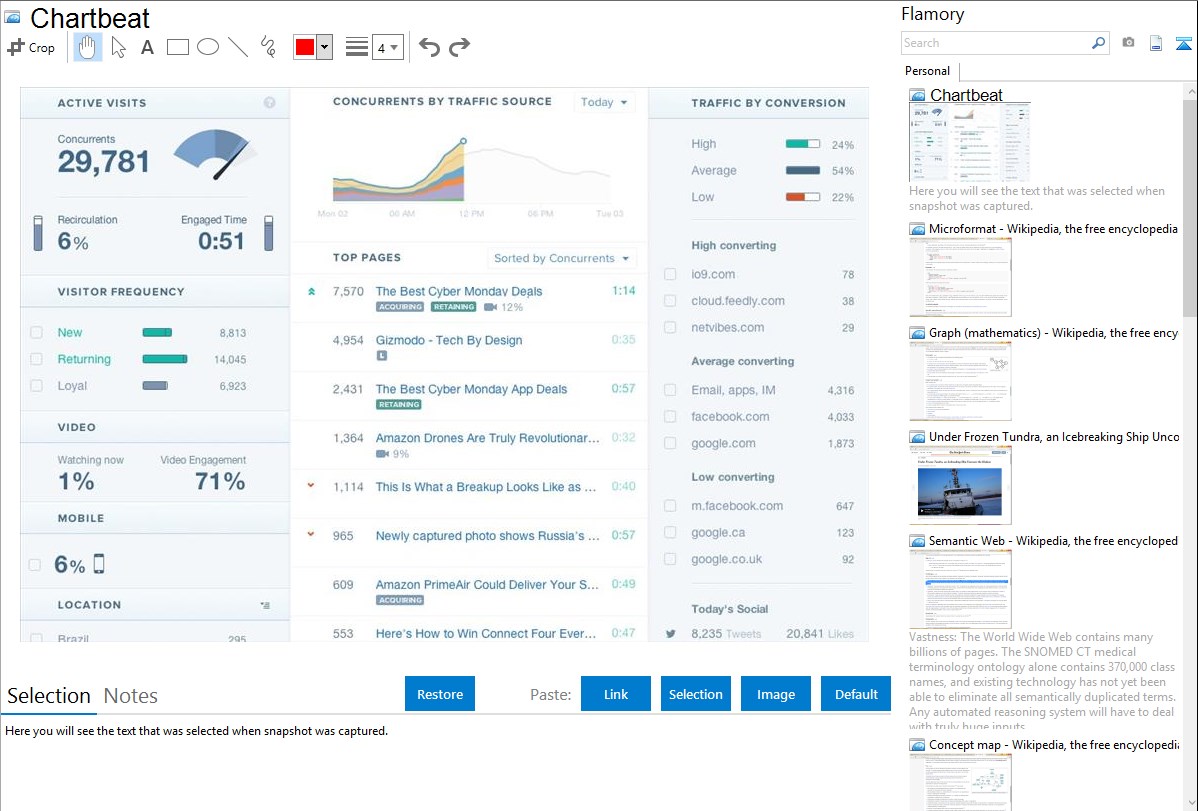Select the ellipse shape tool
This screenshot has height=811, width=1198.
(208, 47)
